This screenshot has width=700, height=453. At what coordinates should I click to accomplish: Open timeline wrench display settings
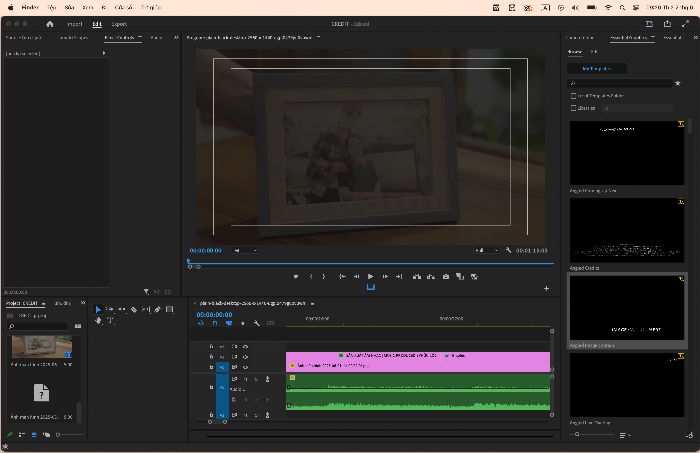tap(257, 323)
